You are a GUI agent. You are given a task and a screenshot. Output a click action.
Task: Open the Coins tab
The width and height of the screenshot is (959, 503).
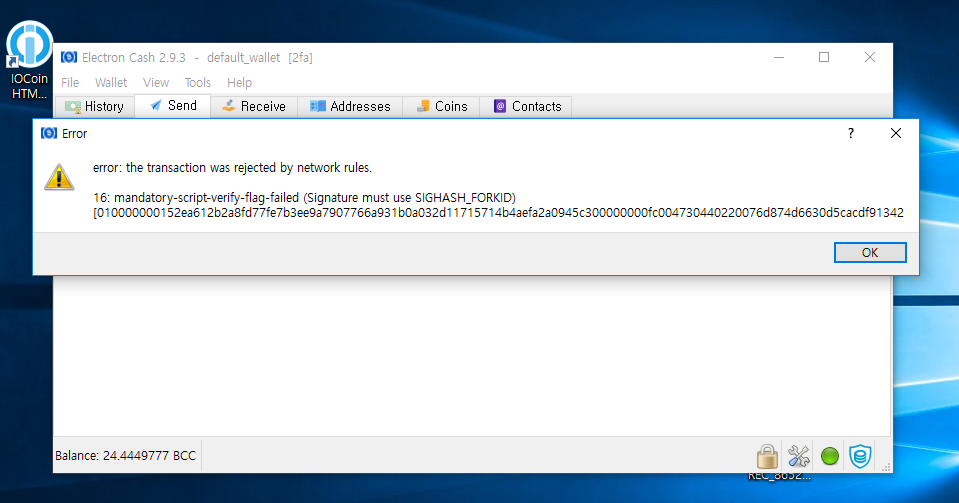[441, 106]
